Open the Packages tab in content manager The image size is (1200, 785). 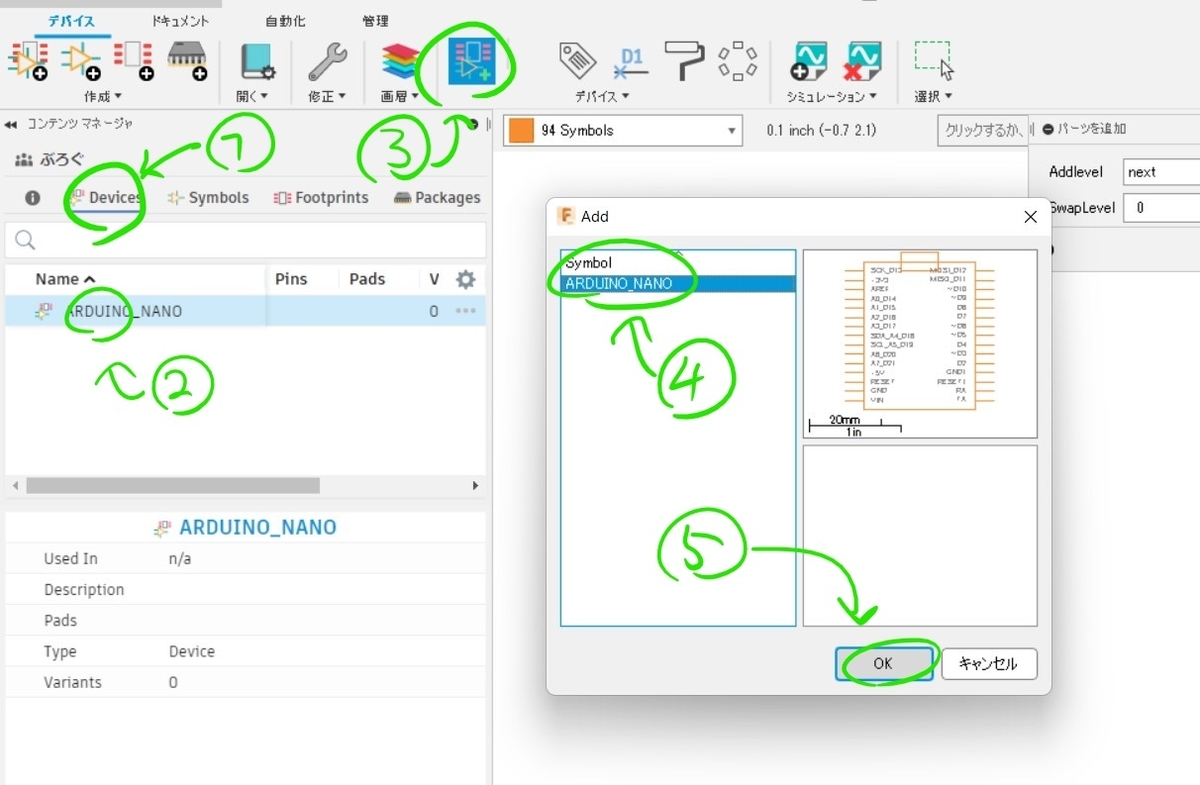(x=437, y=198)
